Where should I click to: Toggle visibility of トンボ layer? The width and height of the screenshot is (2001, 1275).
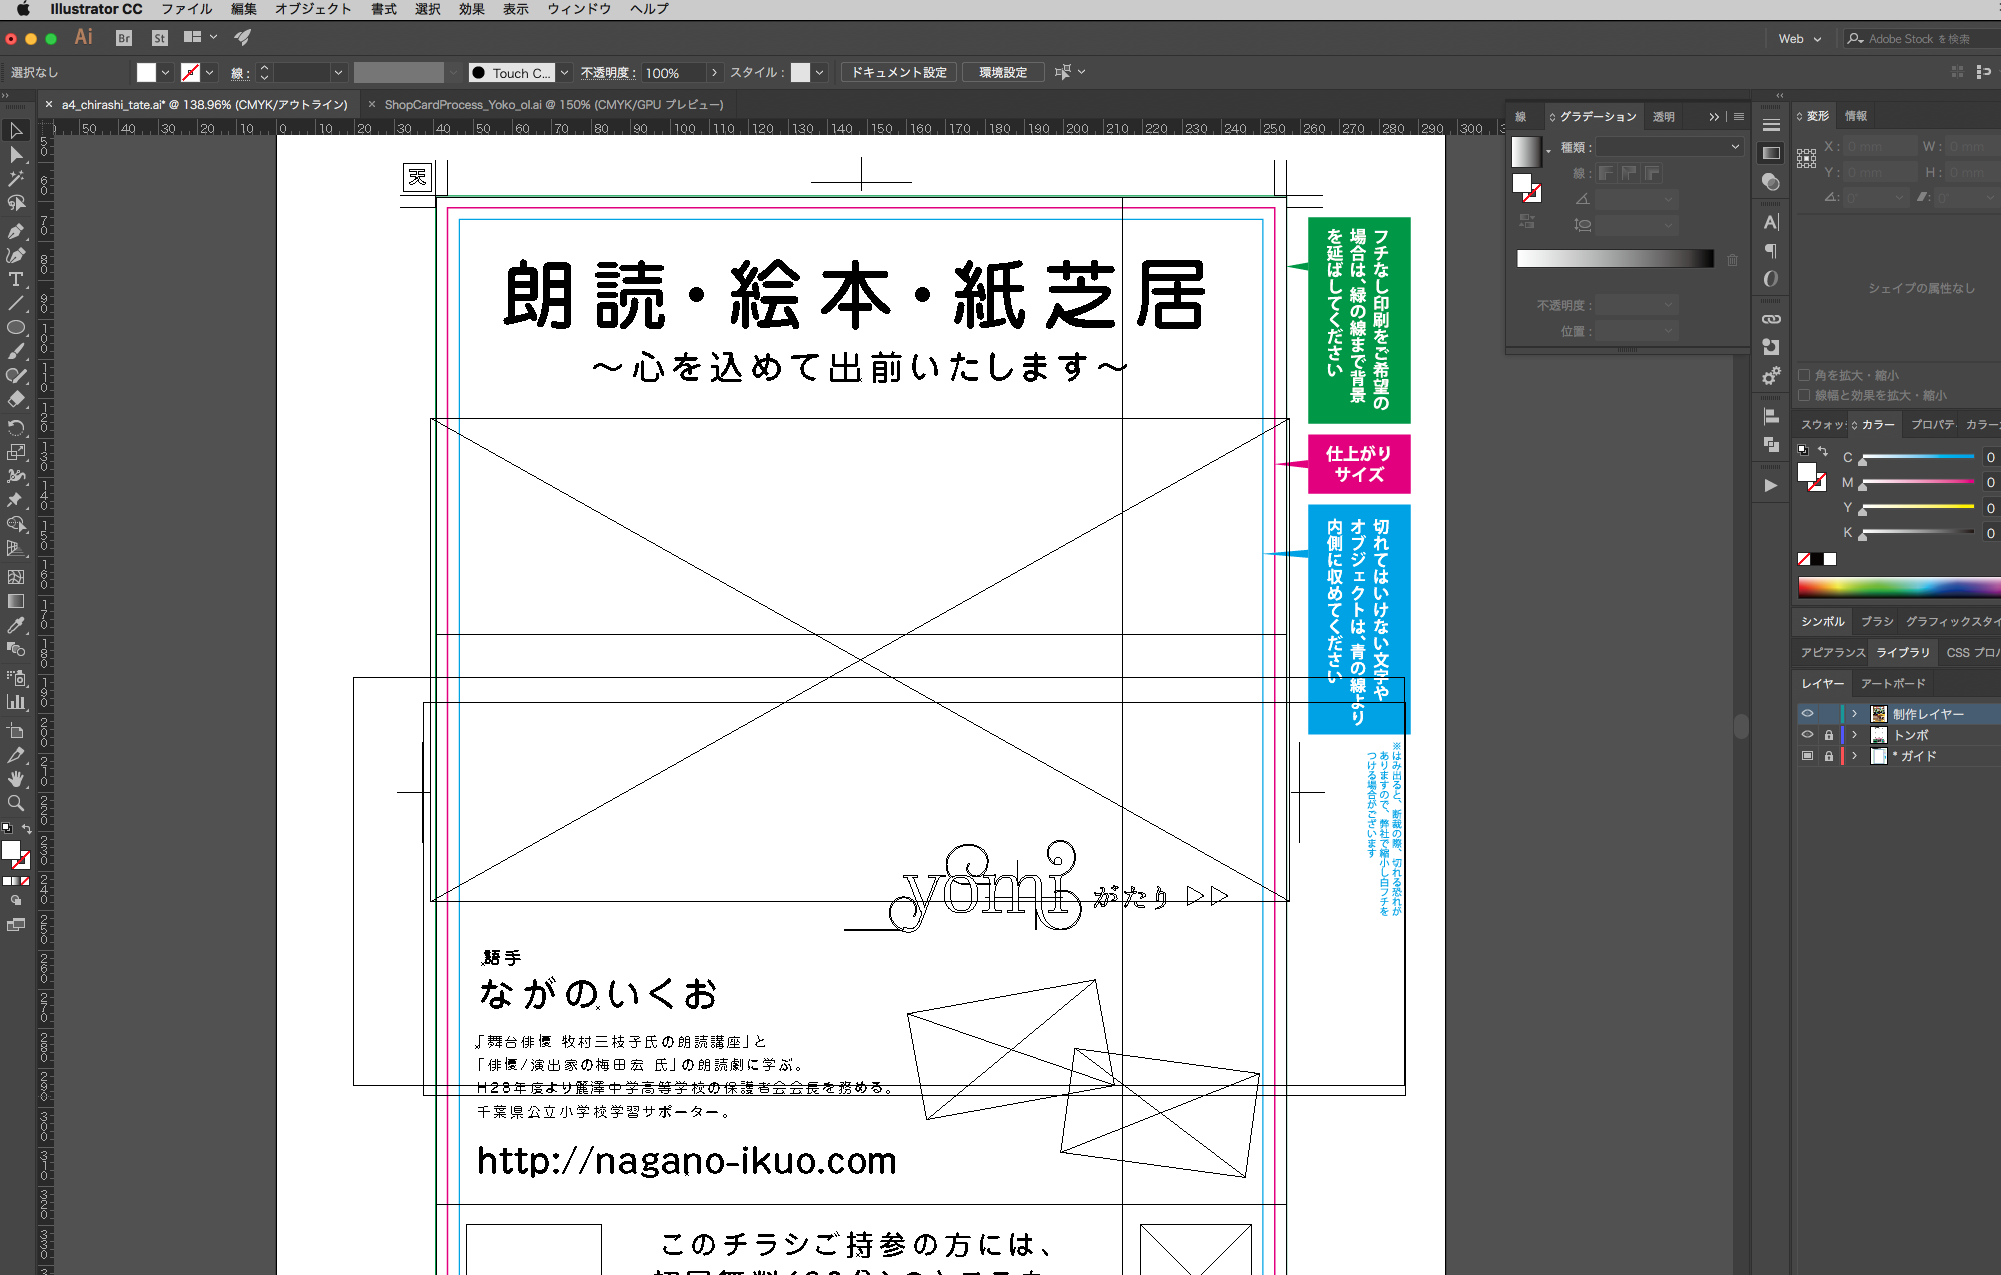click(1807, 735)
